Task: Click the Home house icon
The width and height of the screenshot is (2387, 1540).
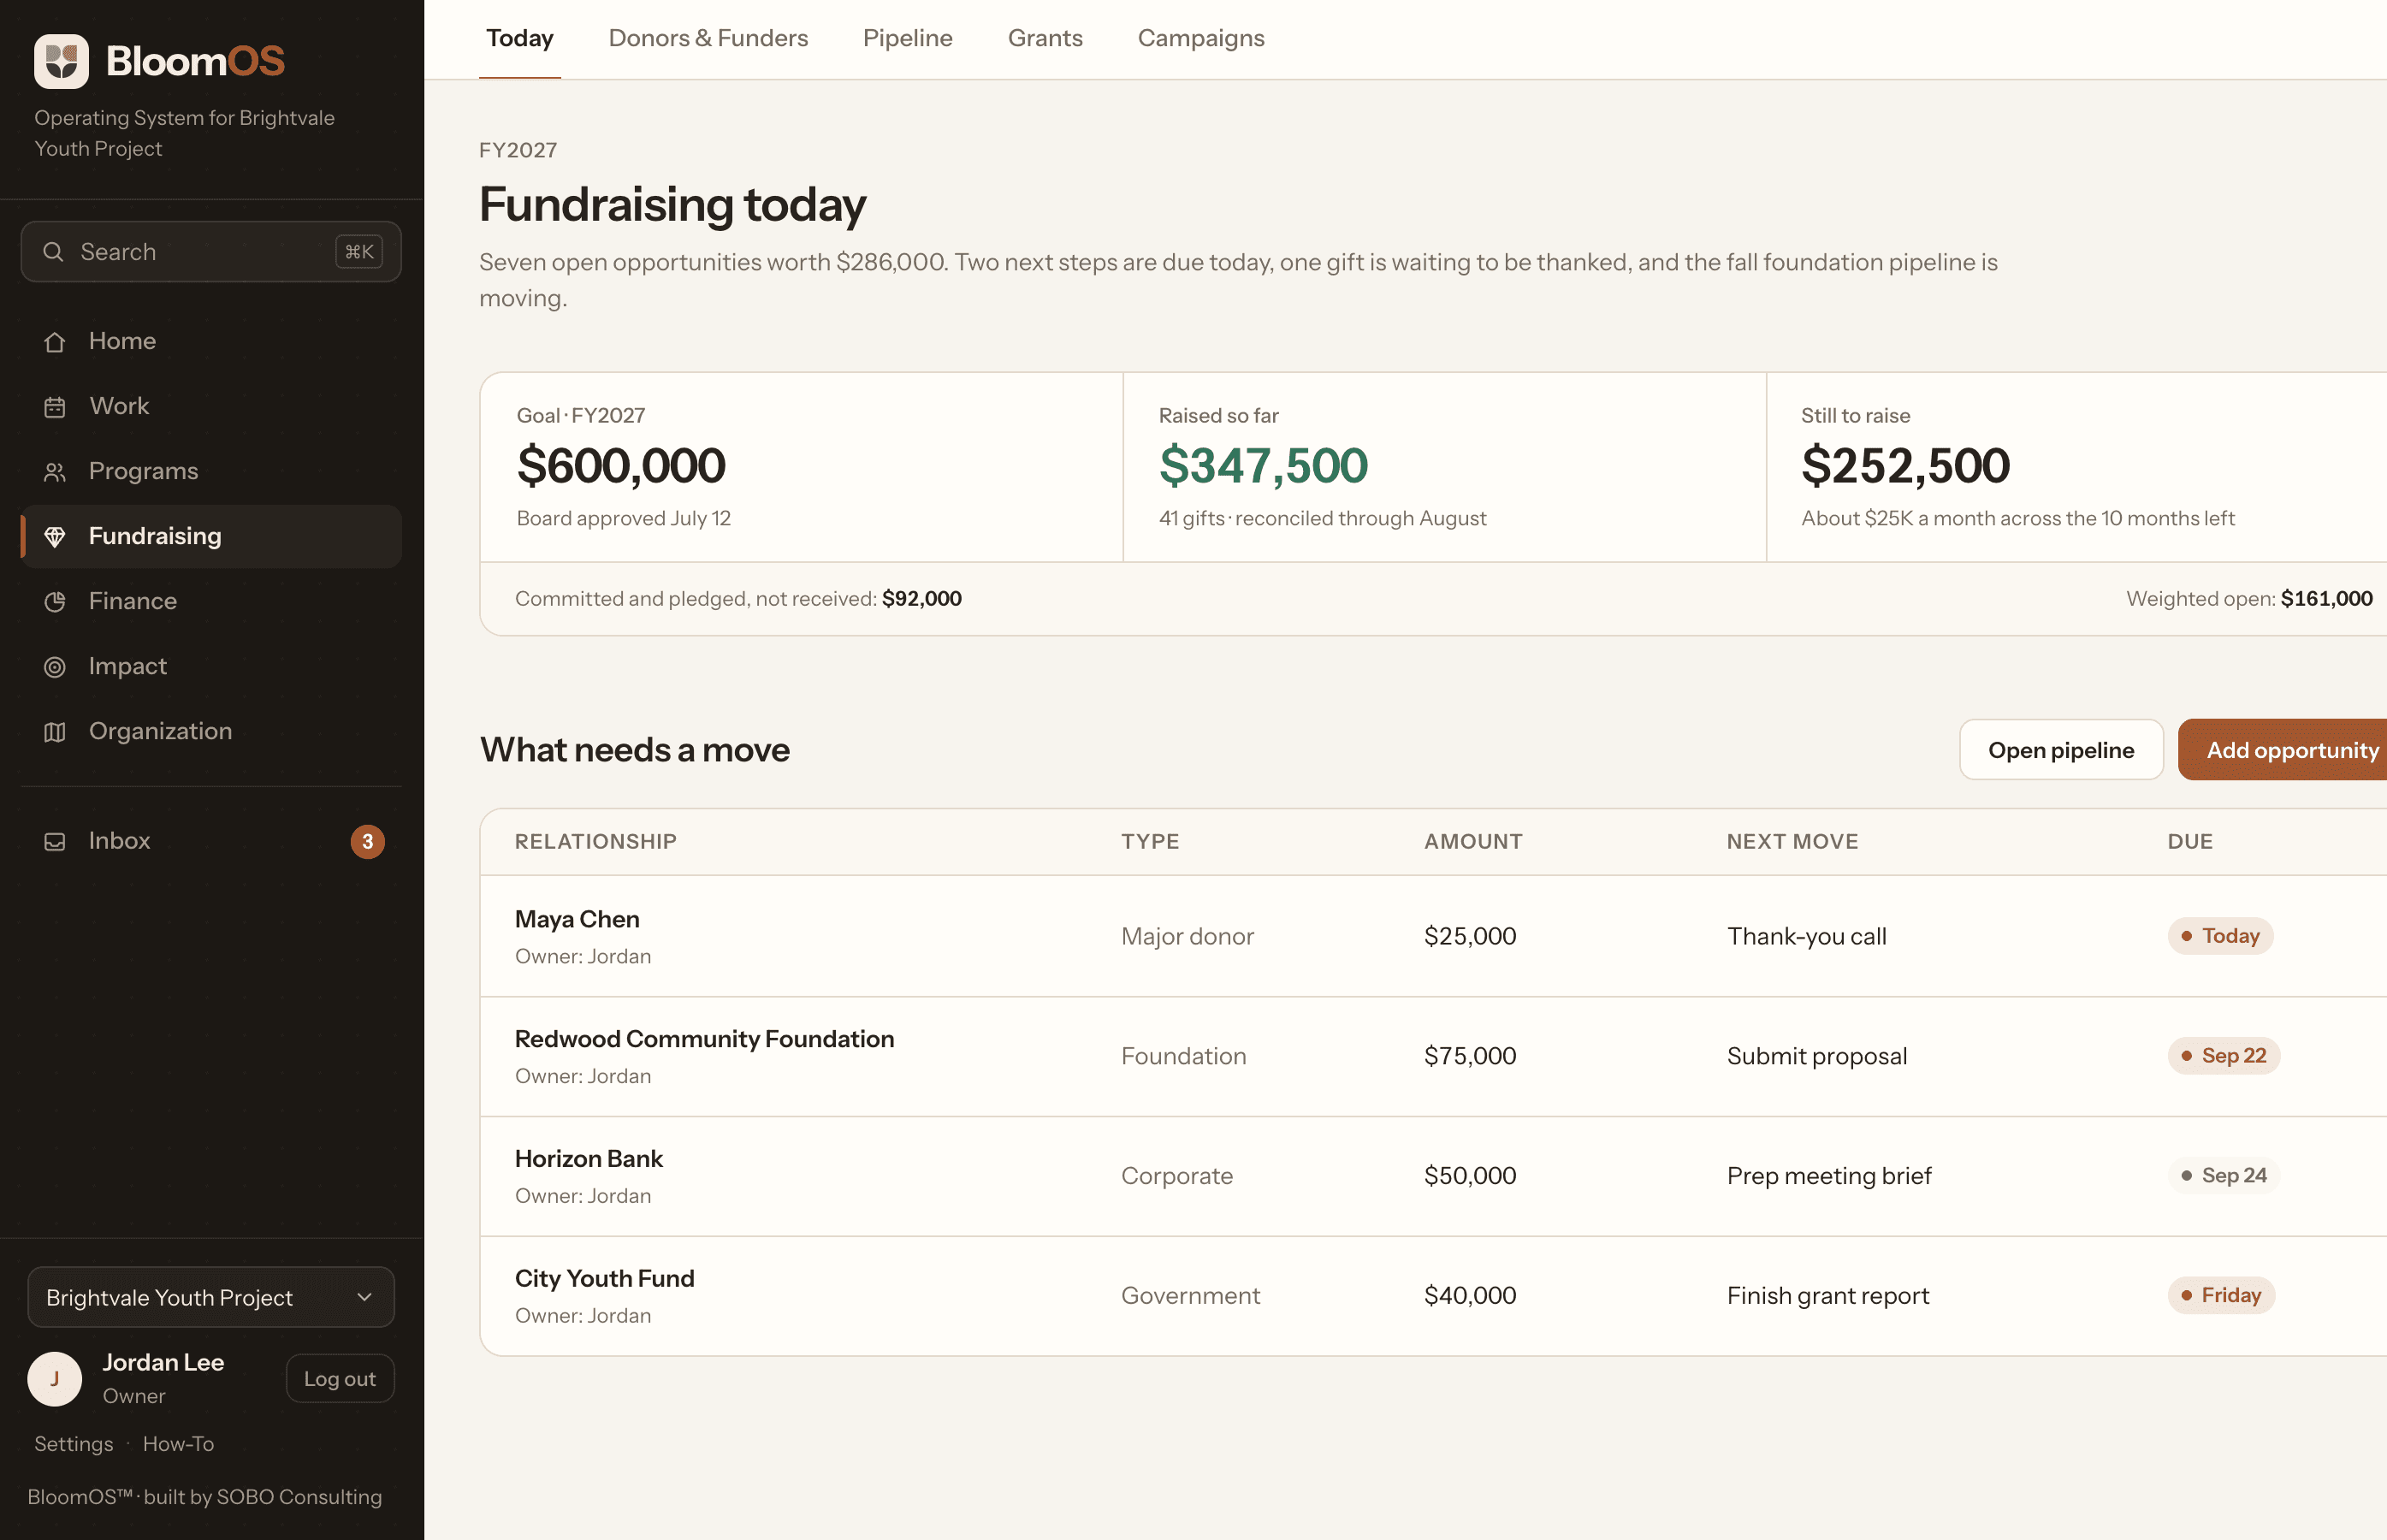Action: pyautogui.click(x=55, y=342)
